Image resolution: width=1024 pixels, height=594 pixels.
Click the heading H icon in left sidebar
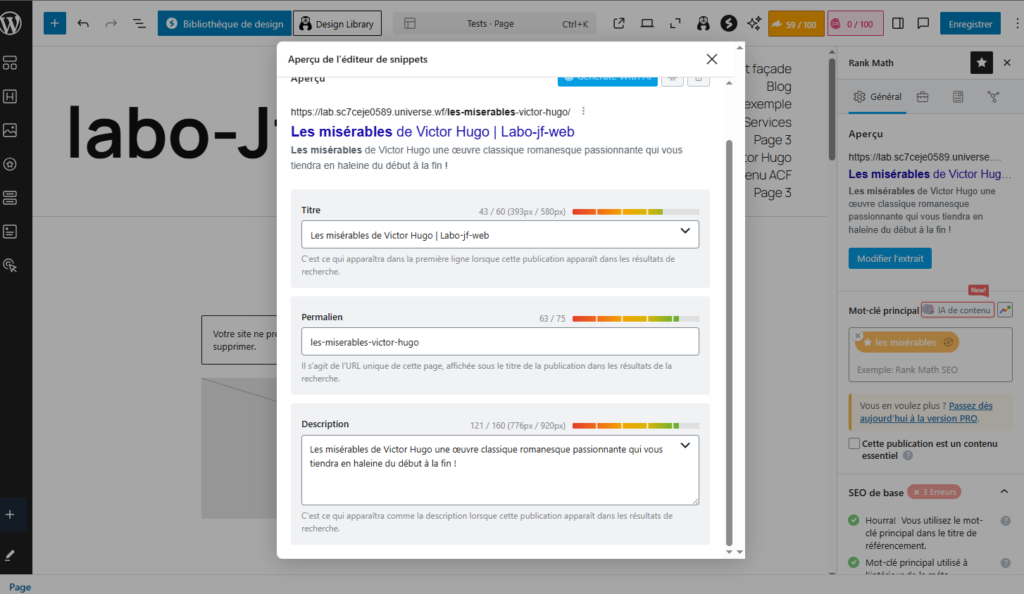(10, 97)
